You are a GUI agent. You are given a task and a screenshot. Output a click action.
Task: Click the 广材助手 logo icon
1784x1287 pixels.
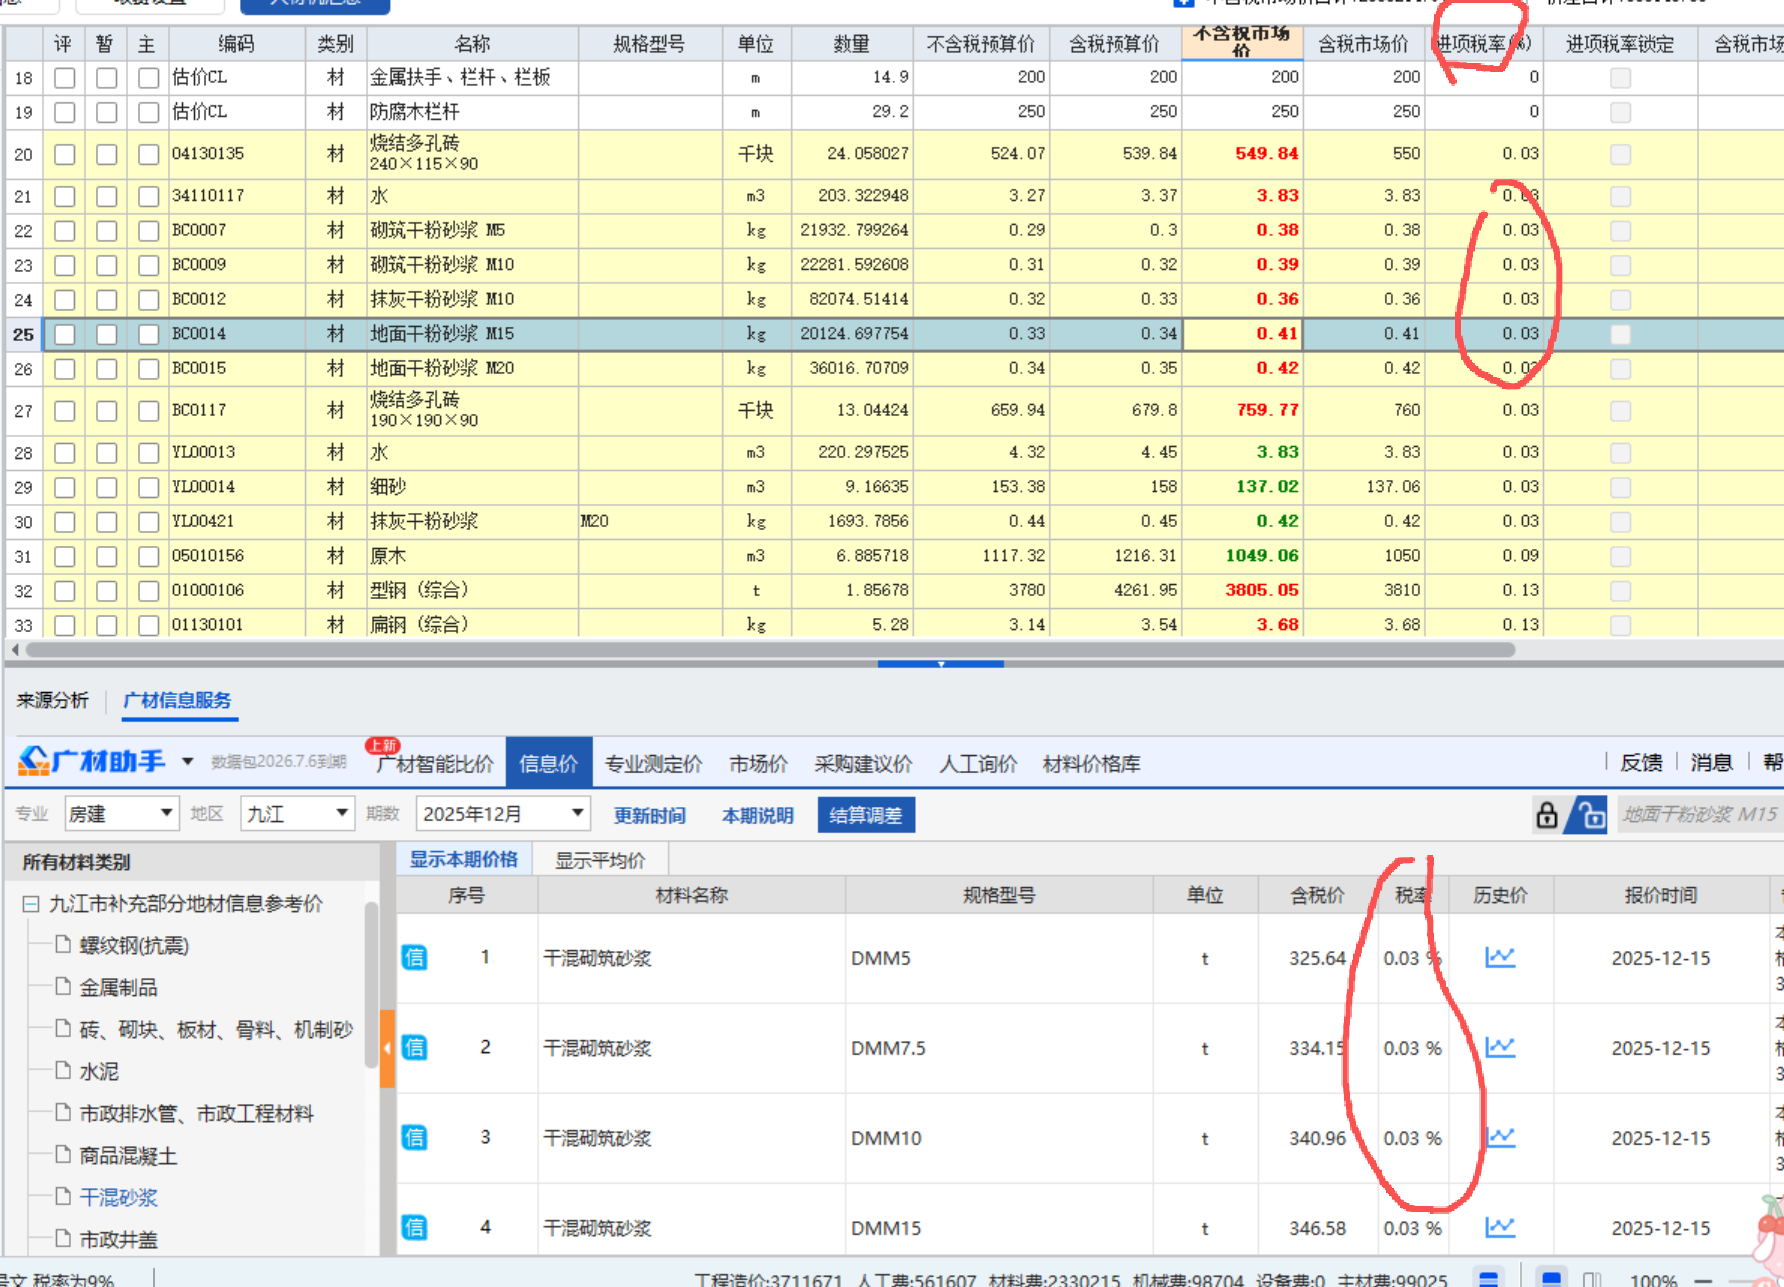click(x=34, y=761)
